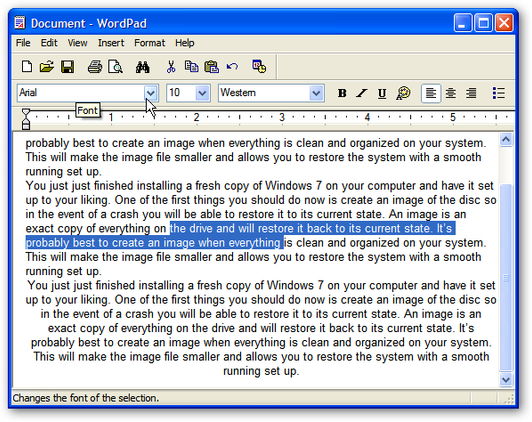Click the indent marker on the ruler
The image size is (532, 422).
[x=26, y=119]
